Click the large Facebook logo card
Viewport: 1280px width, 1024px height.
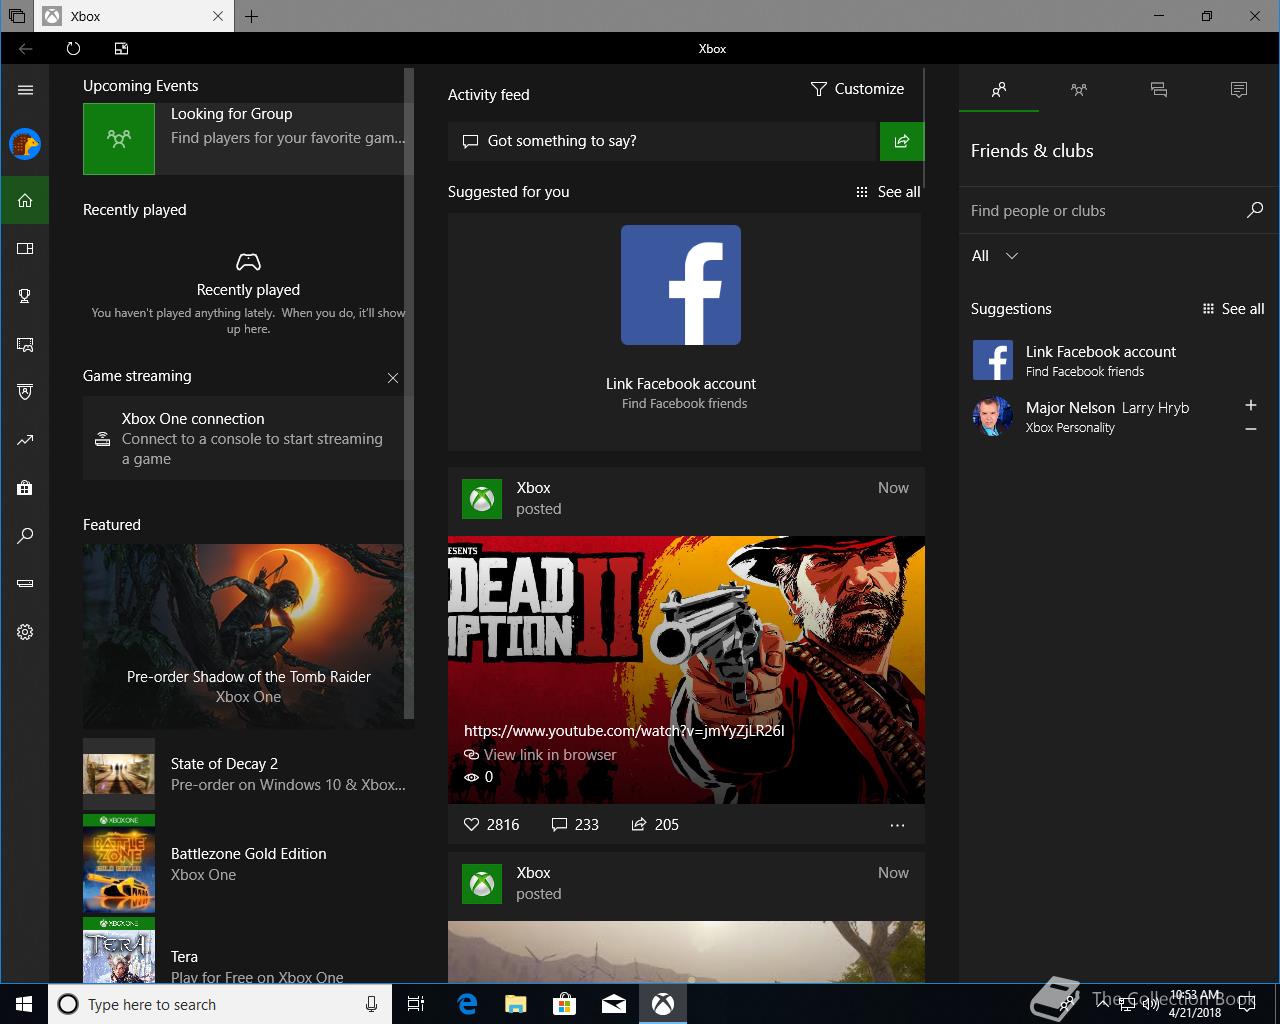[x=681, y=285]
